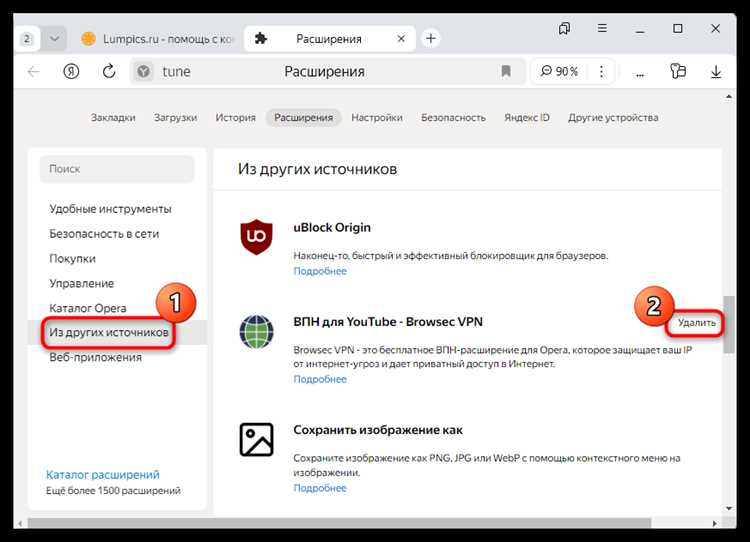Close the Расширения tab
This screenshot has height=542, width=750.
(401, 39)
